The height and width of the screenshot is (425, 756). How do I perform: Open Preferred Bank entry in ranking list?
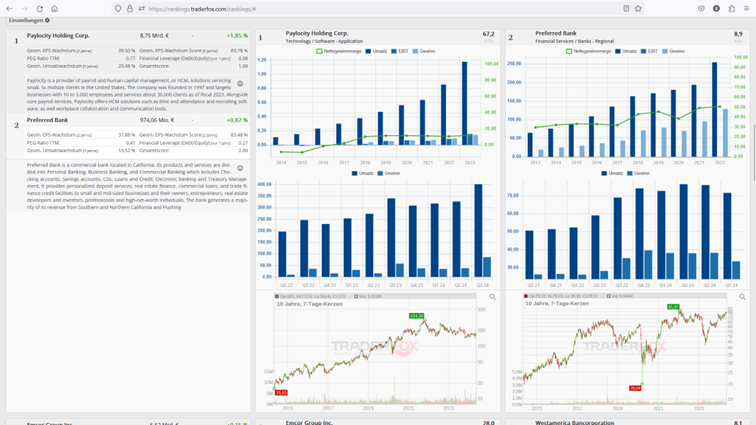coord(47,120)
